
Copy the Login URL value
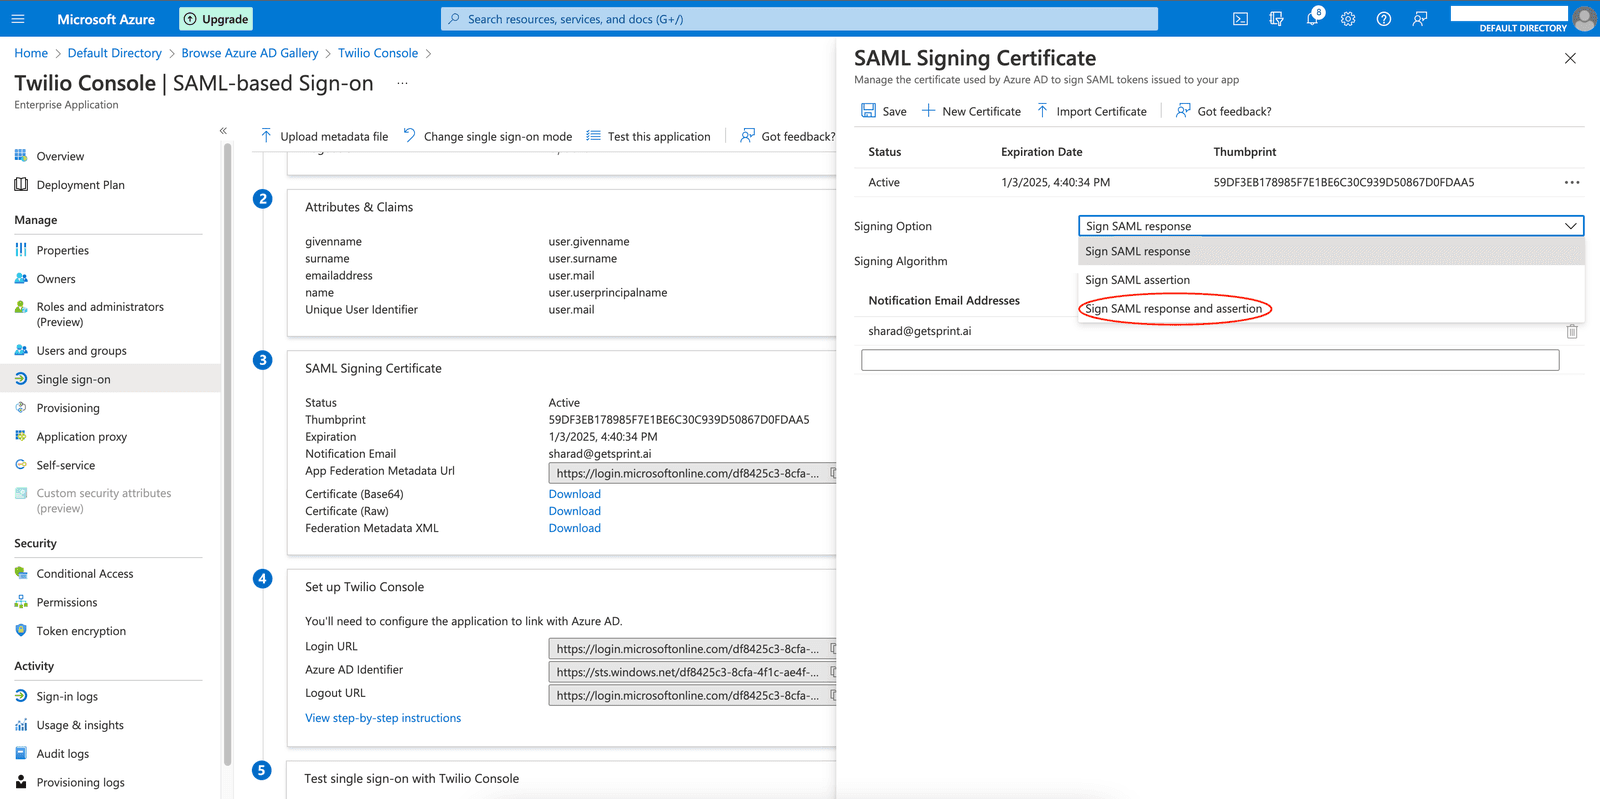tap(831, 649)
